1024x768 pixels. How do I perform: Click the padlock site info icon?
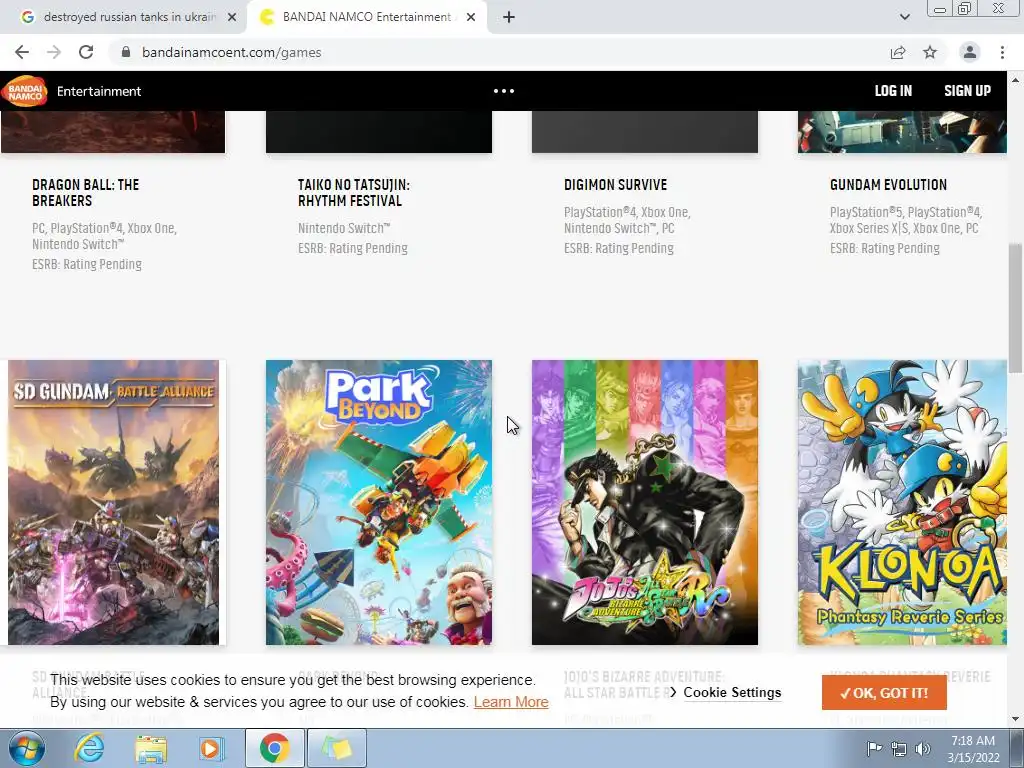[x=126, y=52]
